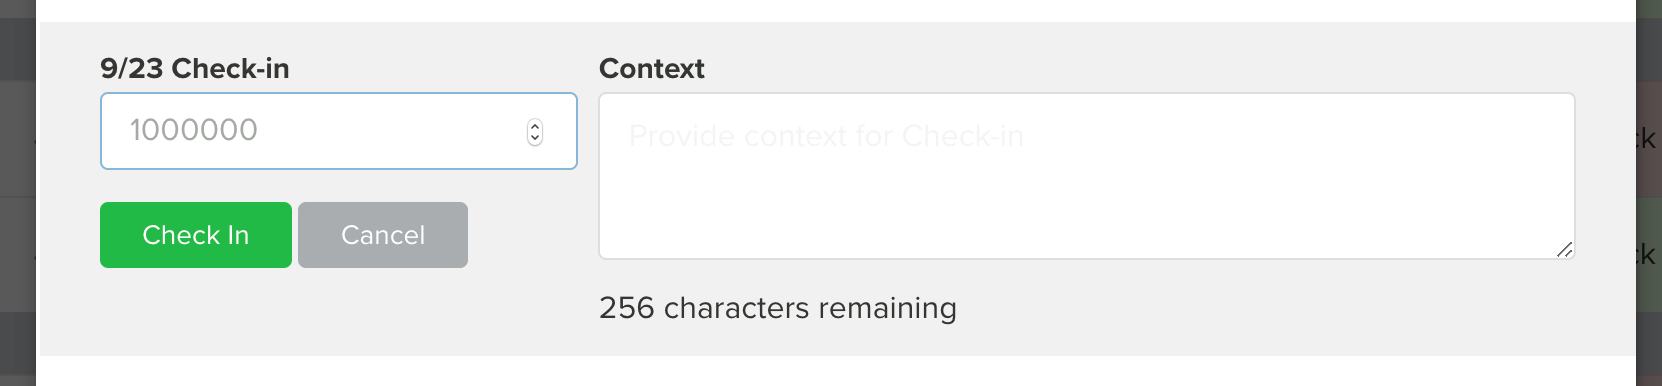1662x386 pixels.
Task: Increase check-in value with up stepper arrow
Action: click(535, 126)
